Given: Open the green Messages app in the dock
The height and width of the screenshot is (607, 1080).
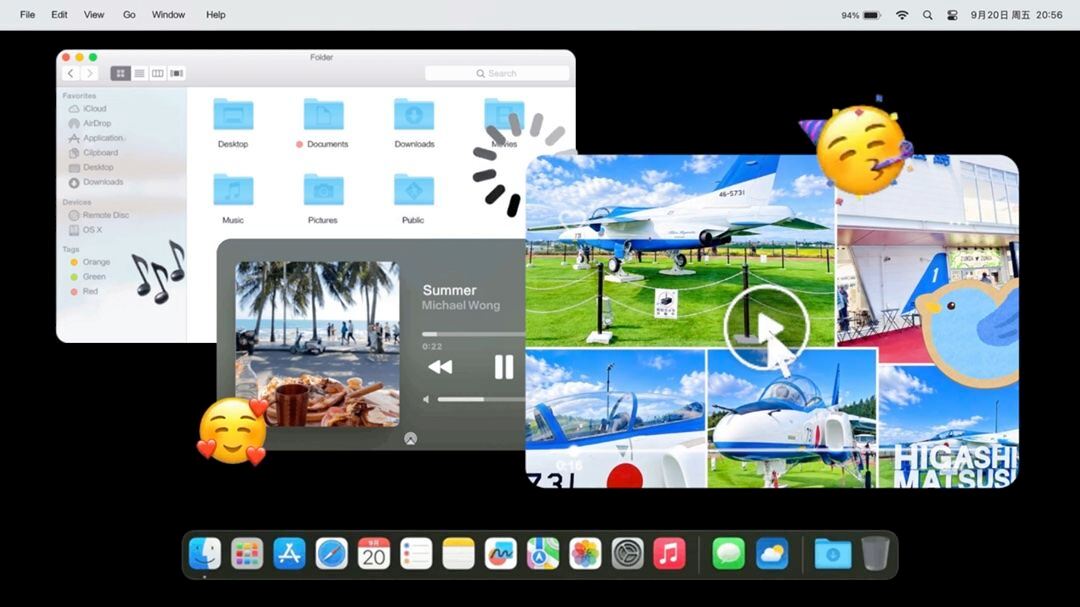Looking at the screenshot, I should 729,553.
